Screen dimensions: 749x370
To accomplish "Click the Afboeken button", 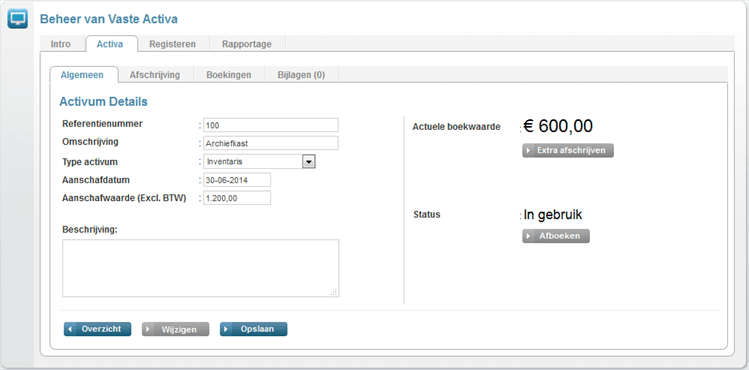I will (x=556, y=236).
